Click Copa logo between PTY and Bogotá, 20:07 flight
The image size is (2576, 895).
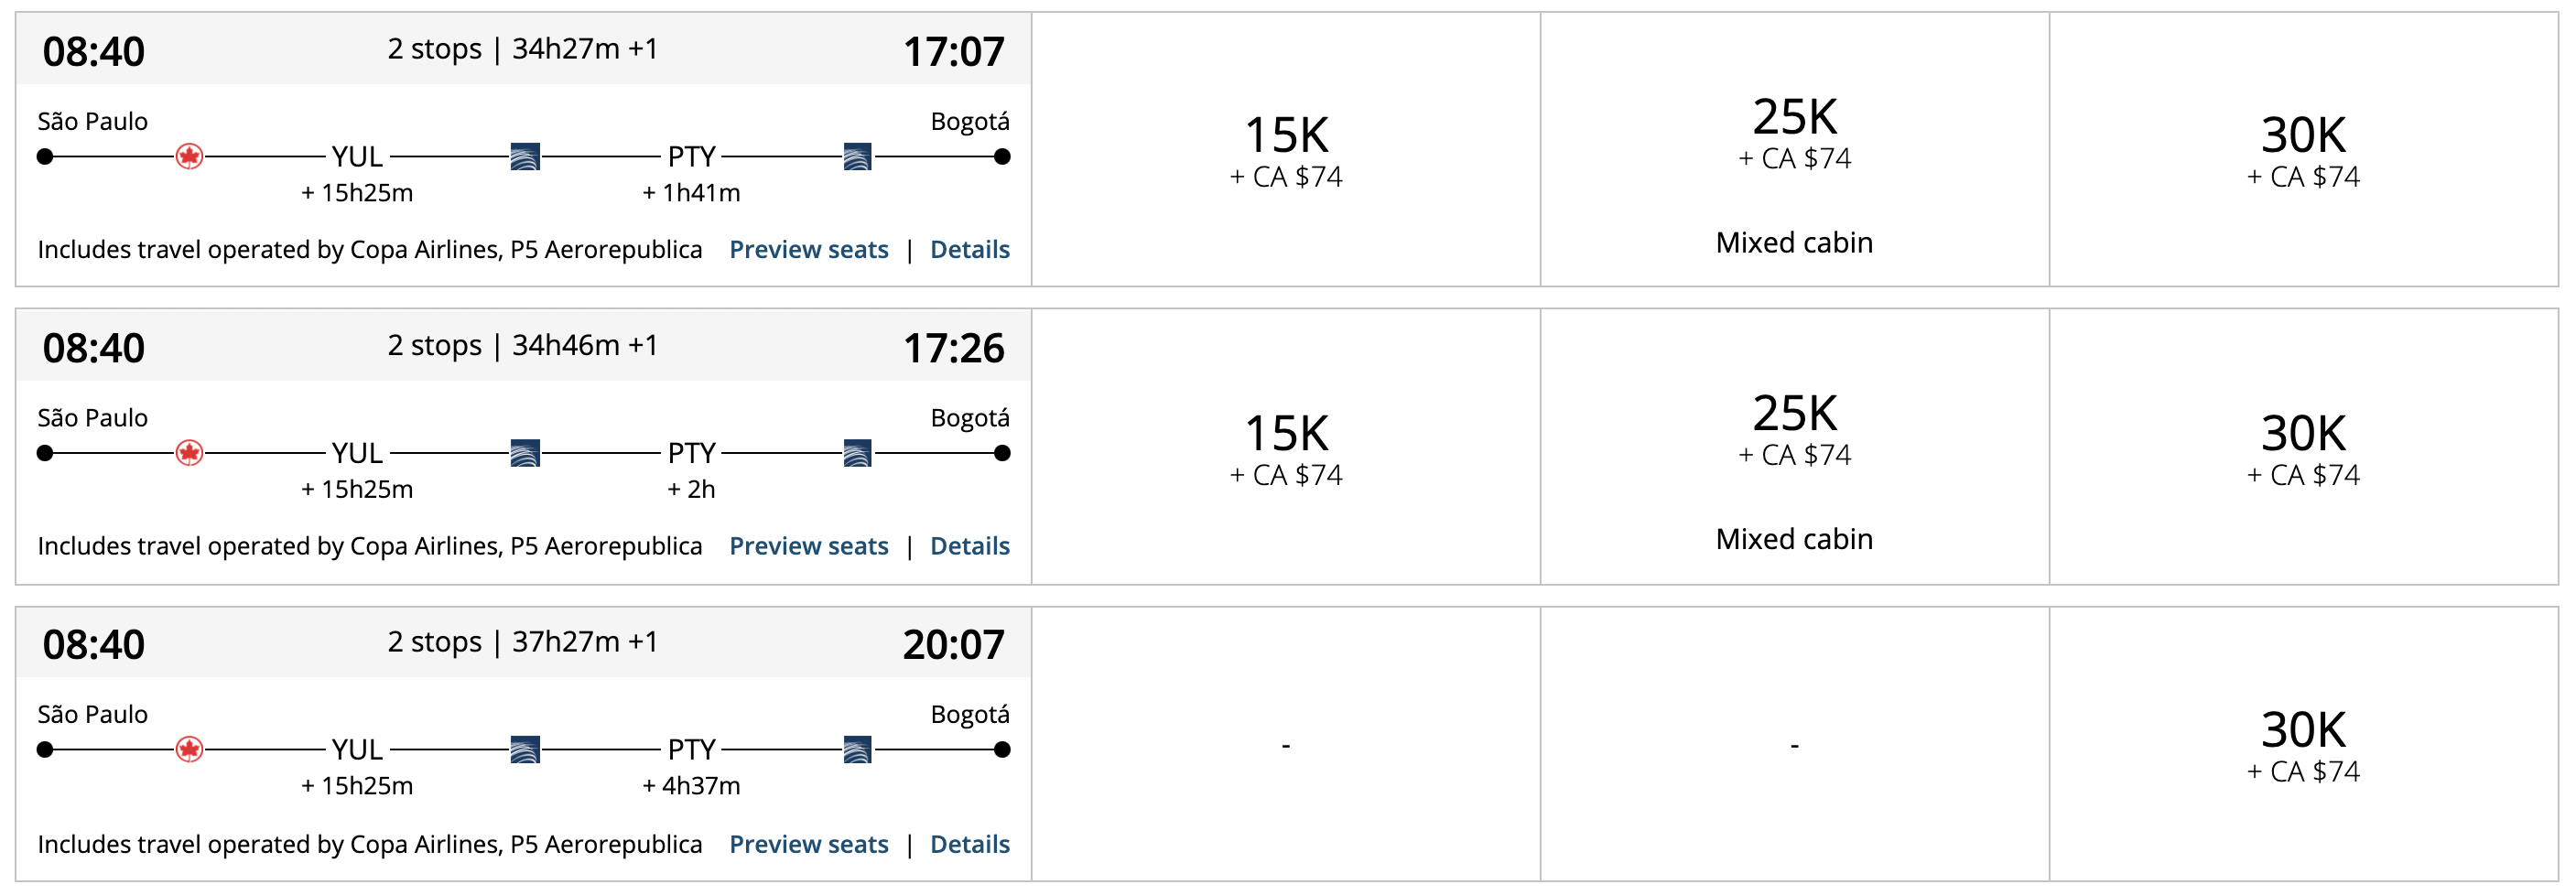click(x=857, y=749)
